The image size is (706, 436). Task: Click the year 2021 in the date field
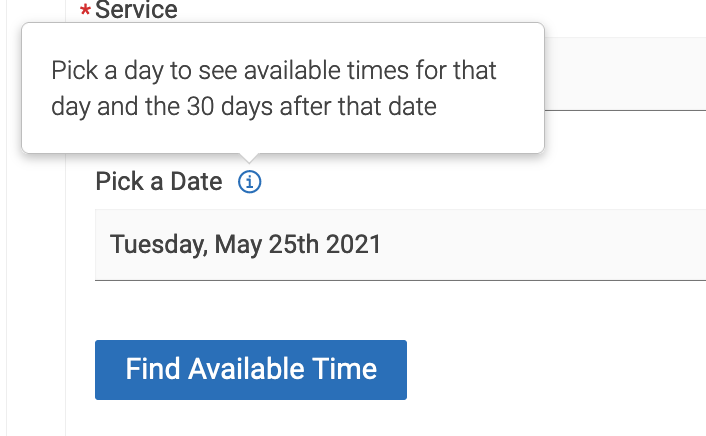coord(353,245)
